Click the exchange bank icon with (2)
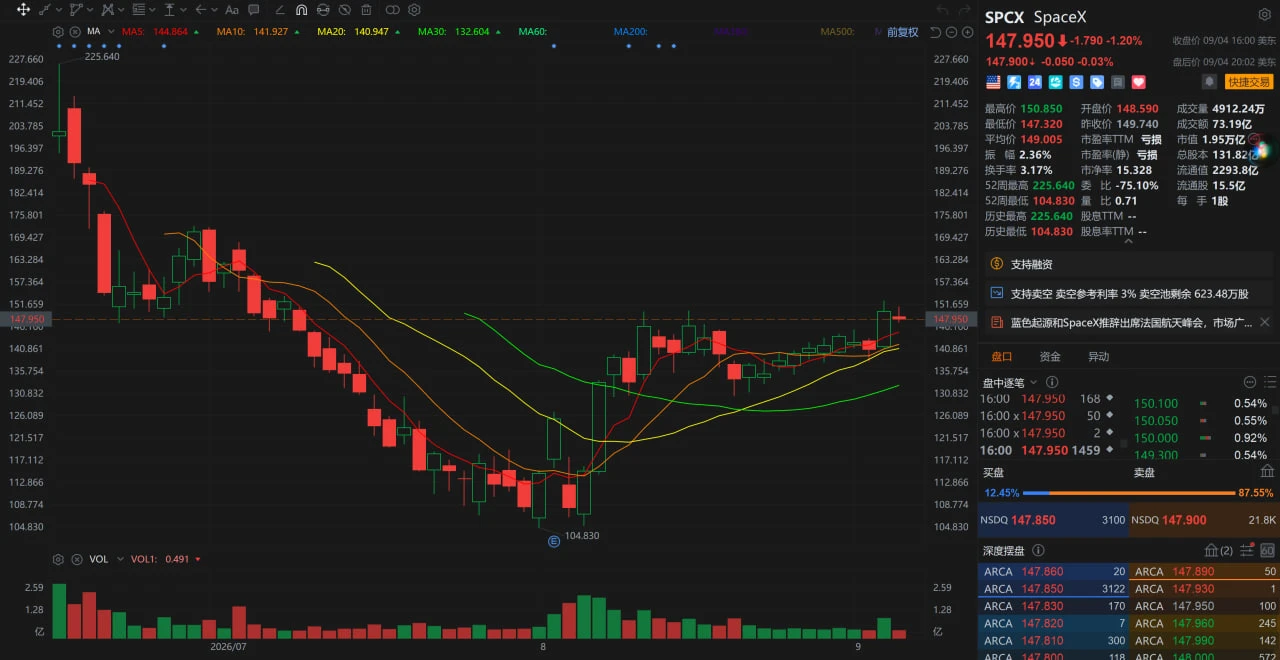Image resolution: width=1280 pixels, height=660 pixels. pyautogui.click(x=1219, y=550)
